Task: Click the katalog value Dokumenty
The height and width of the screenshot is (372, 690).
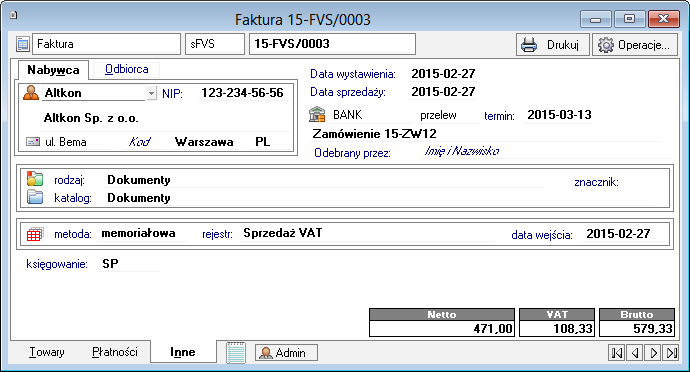Action: [139, 198]
